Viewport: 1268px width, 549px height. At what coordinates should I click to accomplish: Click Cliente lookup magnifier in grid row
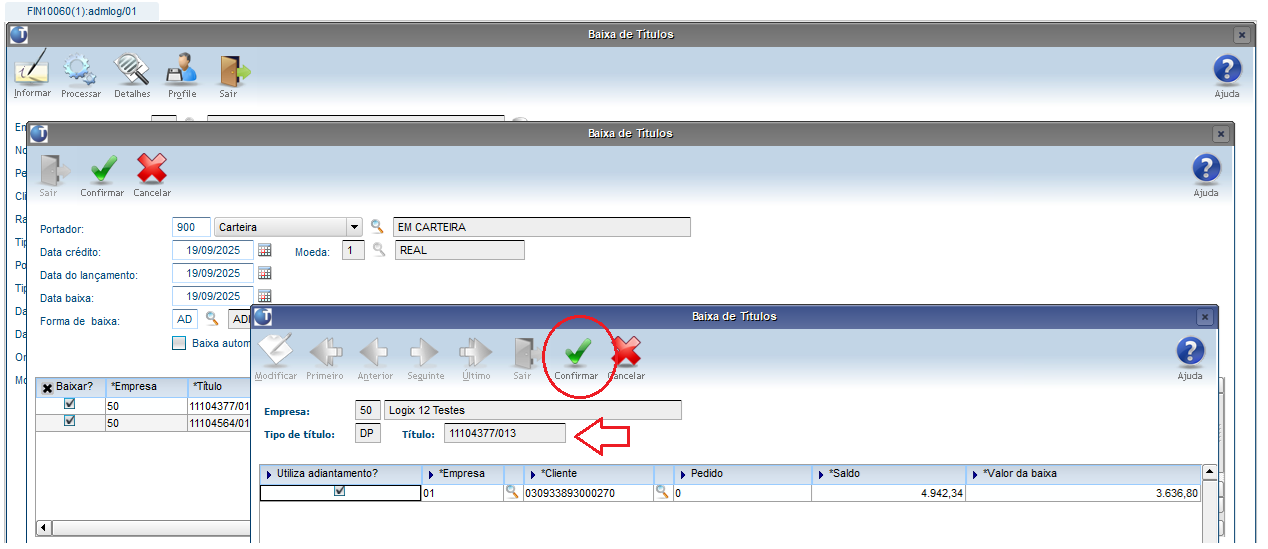click(x=662, y=492)
